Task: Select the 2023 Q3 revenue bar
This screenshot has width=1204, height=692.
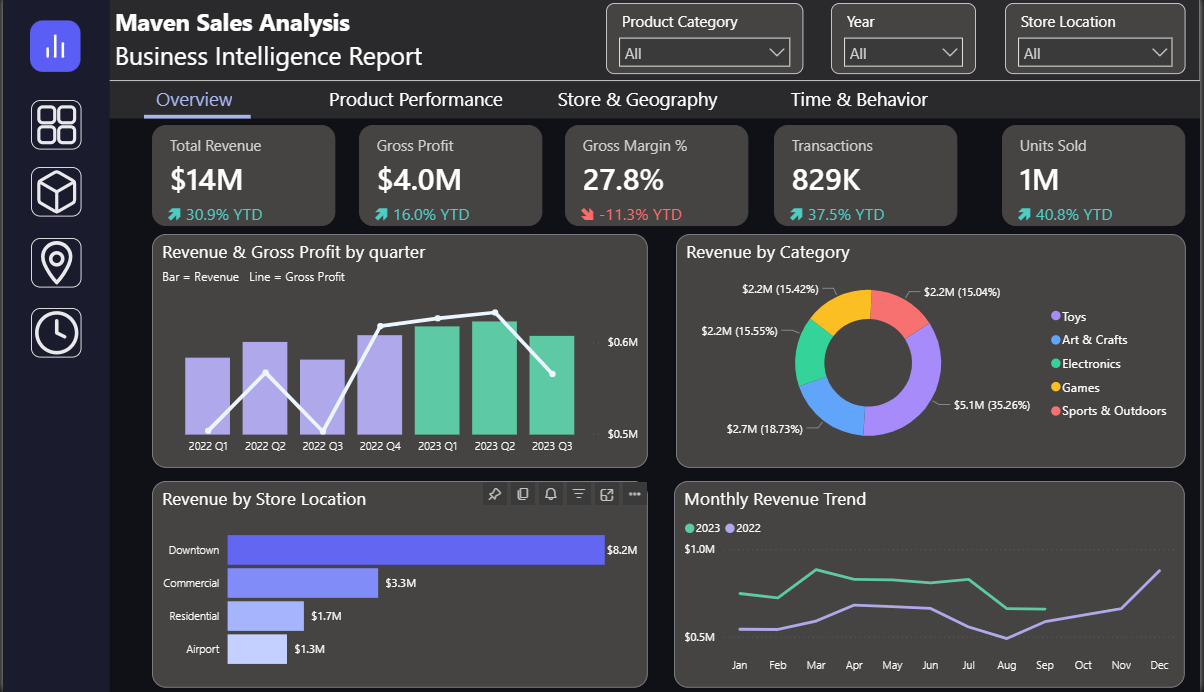Action: tap(552, 385)
